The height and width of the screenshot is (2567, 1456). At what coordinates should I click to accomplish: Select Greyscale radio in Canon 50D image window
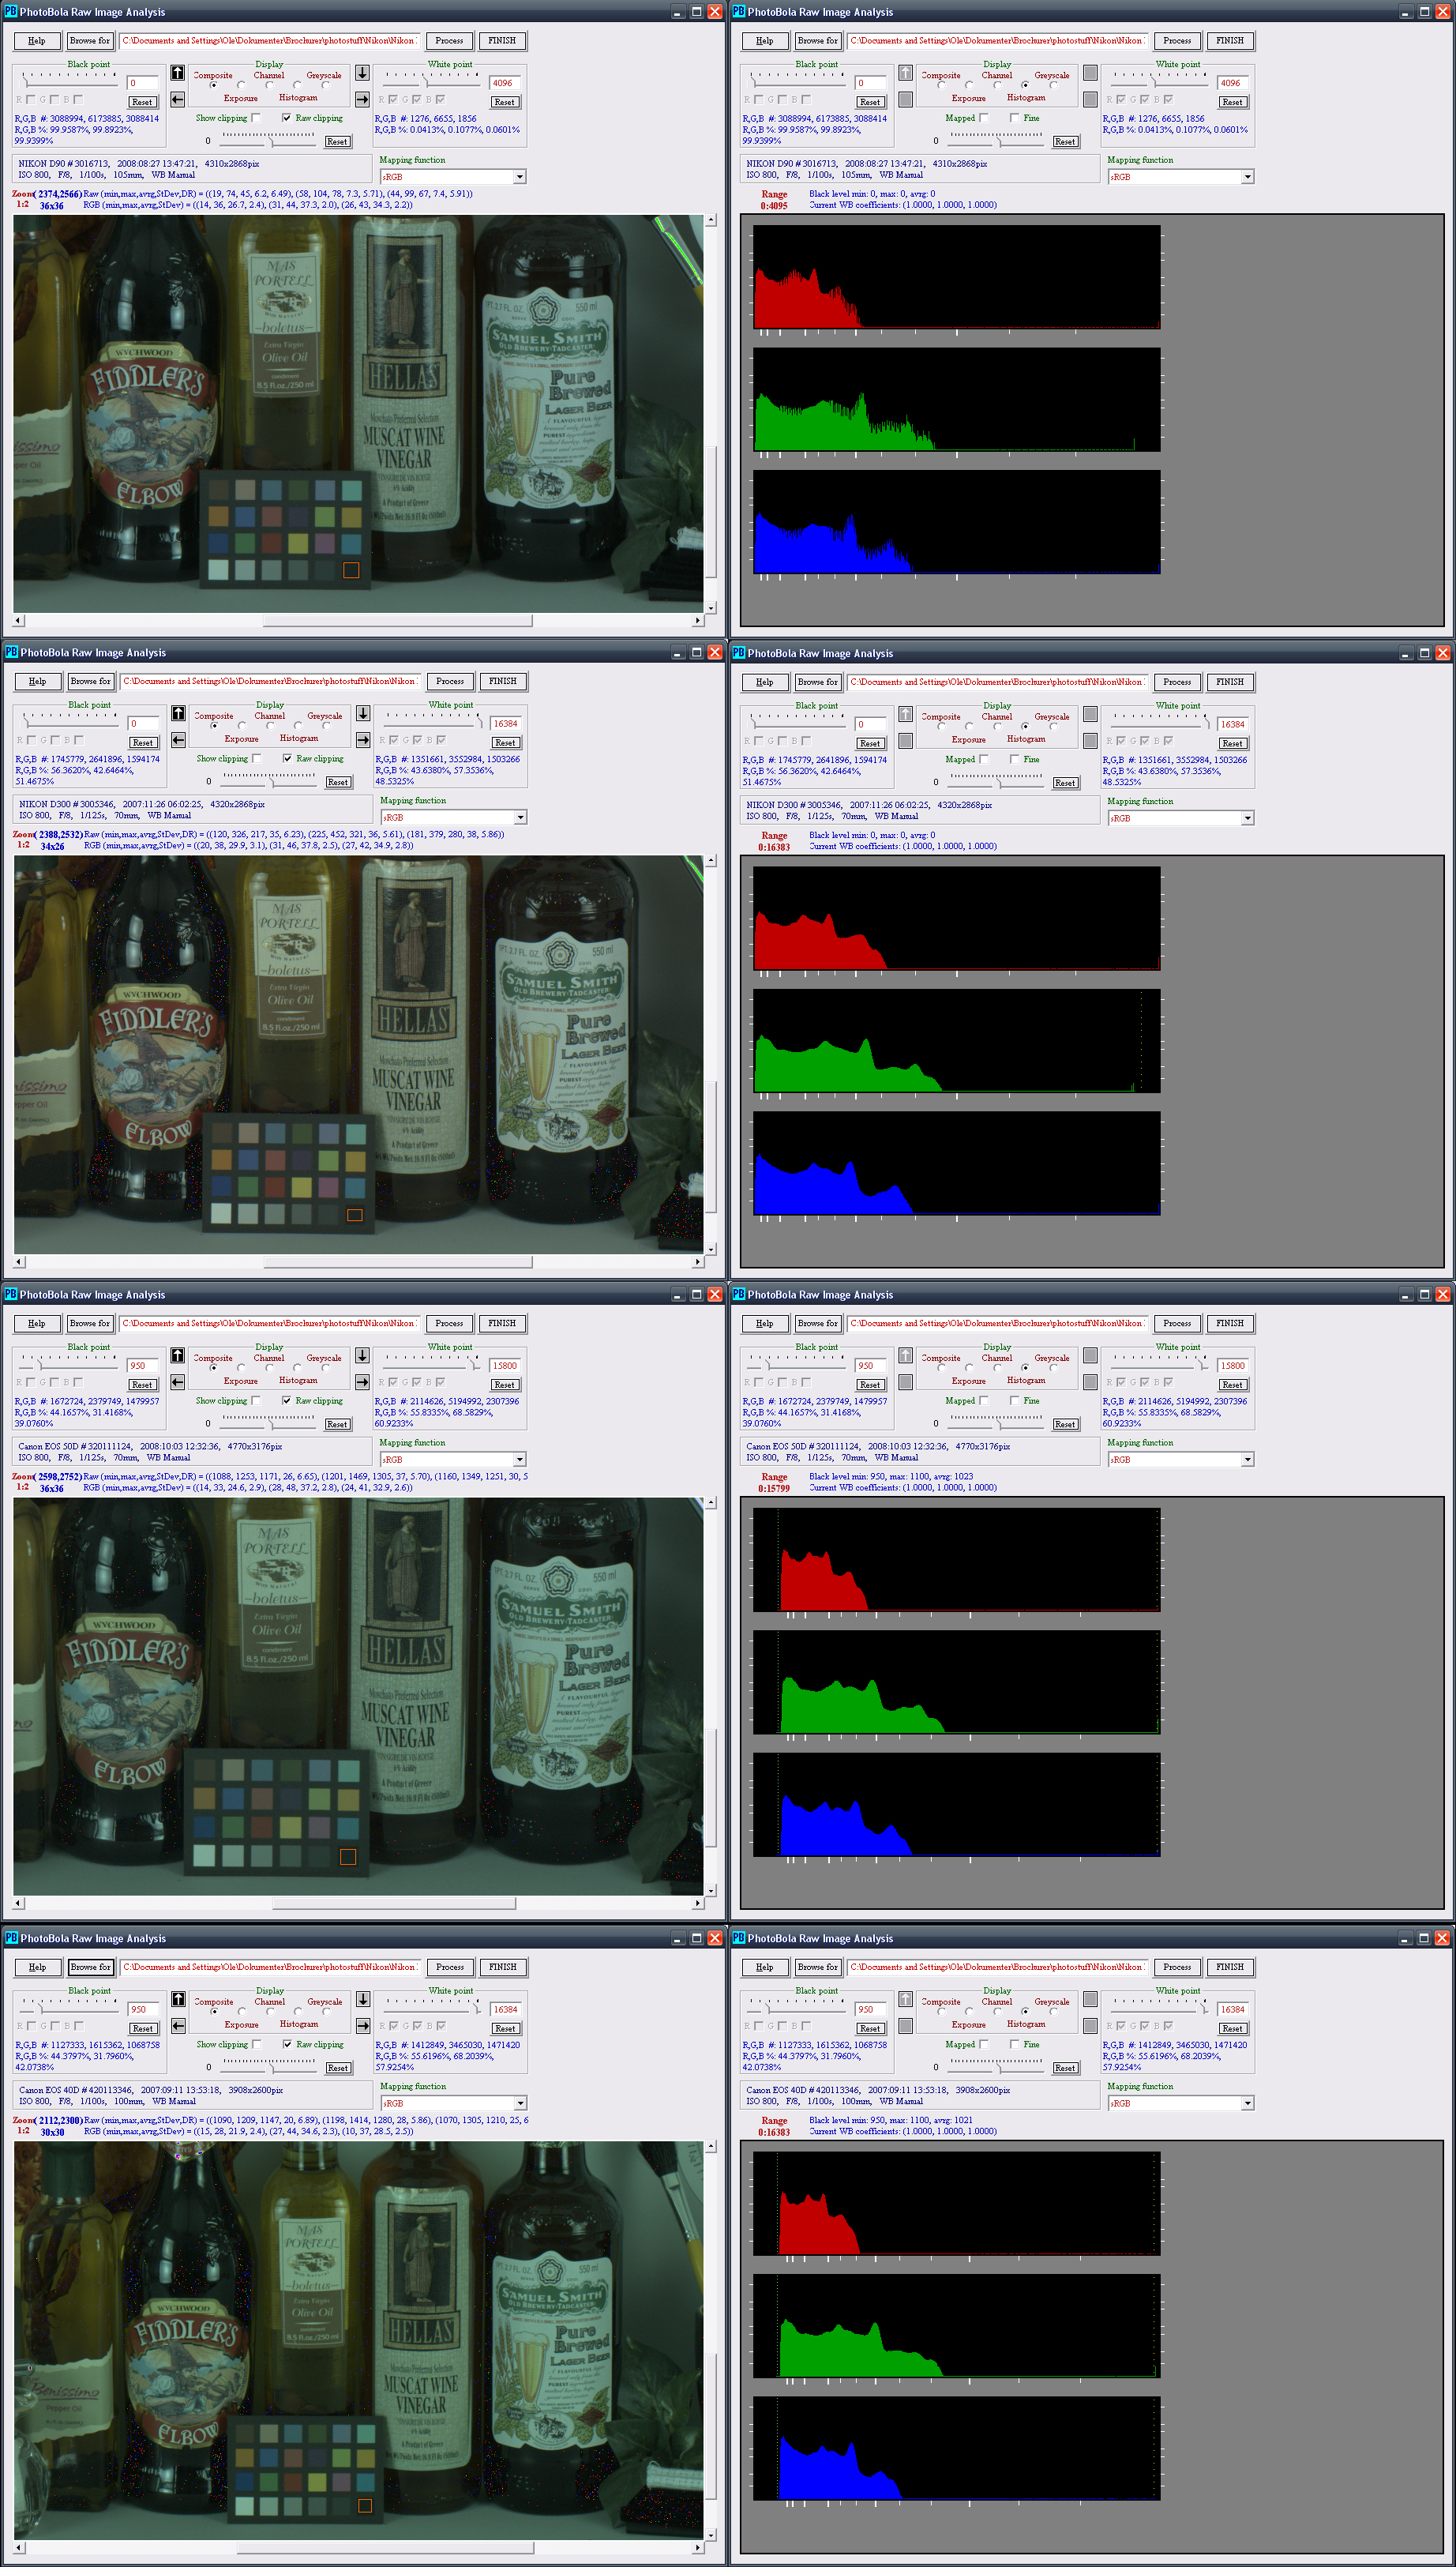tap(325, 1368)
